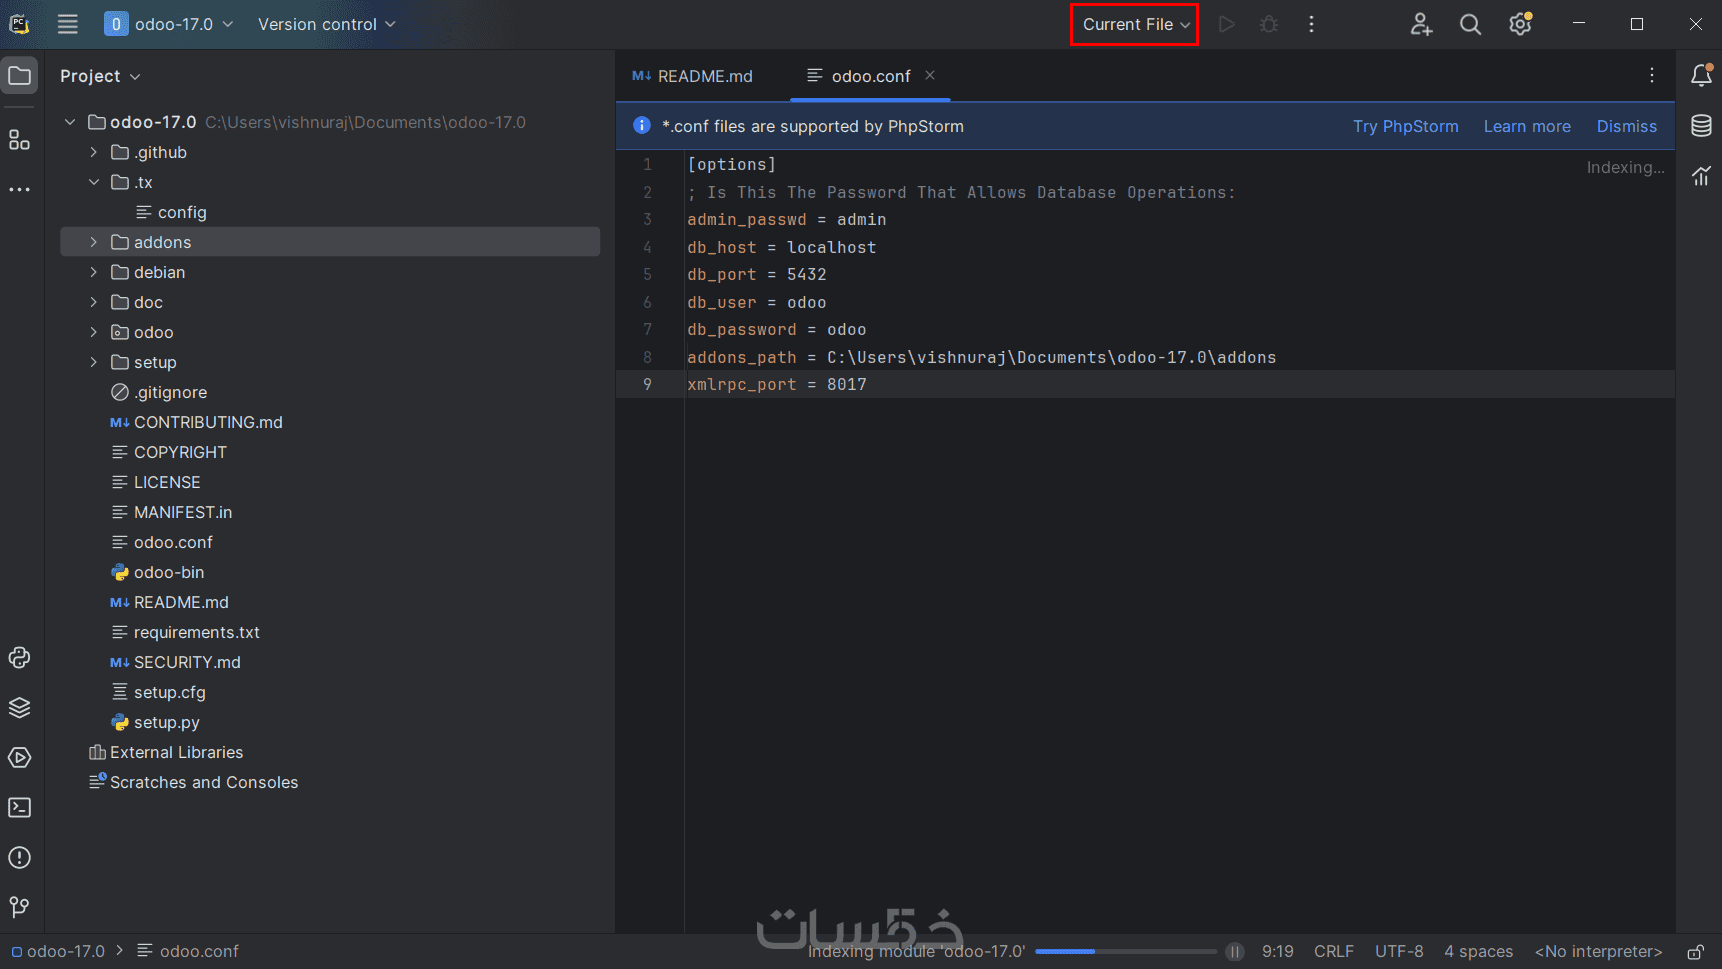Open Search Everywhere magnifier
The height and width of the screenshot is (969, 1722).
(x=1470, y=24)
